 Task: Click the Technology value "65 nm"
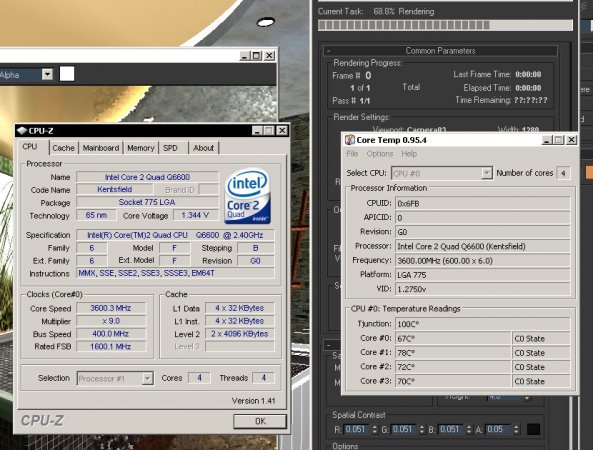(x=96, y=215)
